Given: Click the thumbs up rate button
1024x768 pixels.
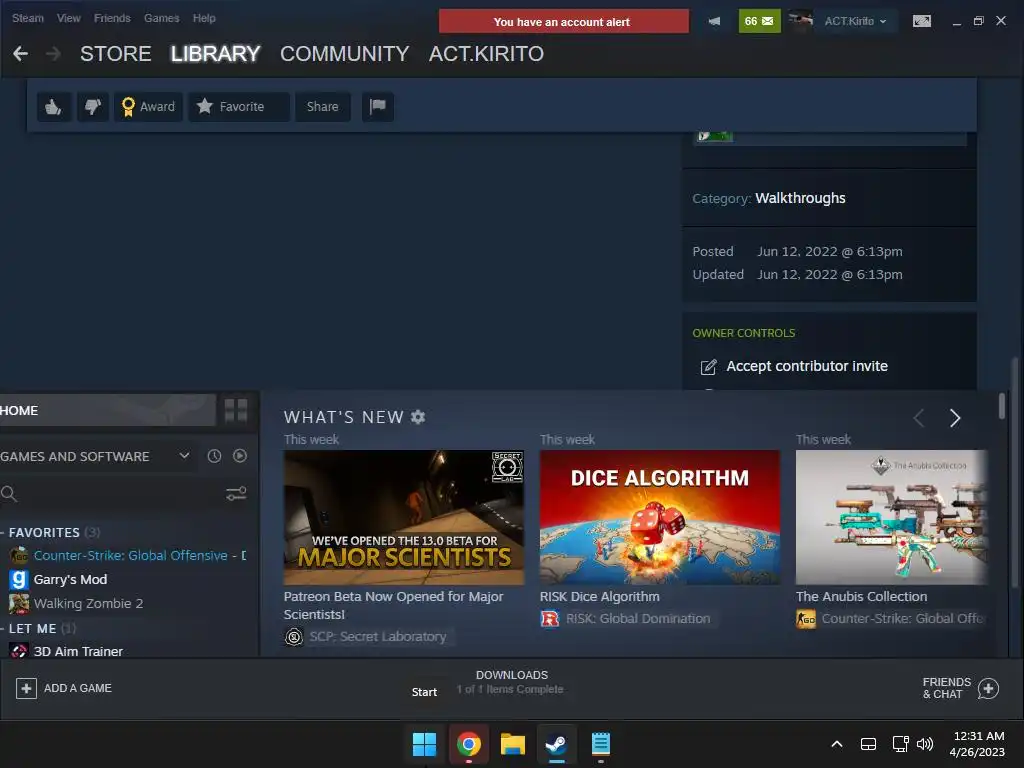Looking at the screenshot, I should pyautogui.click(x=54, y=106).
